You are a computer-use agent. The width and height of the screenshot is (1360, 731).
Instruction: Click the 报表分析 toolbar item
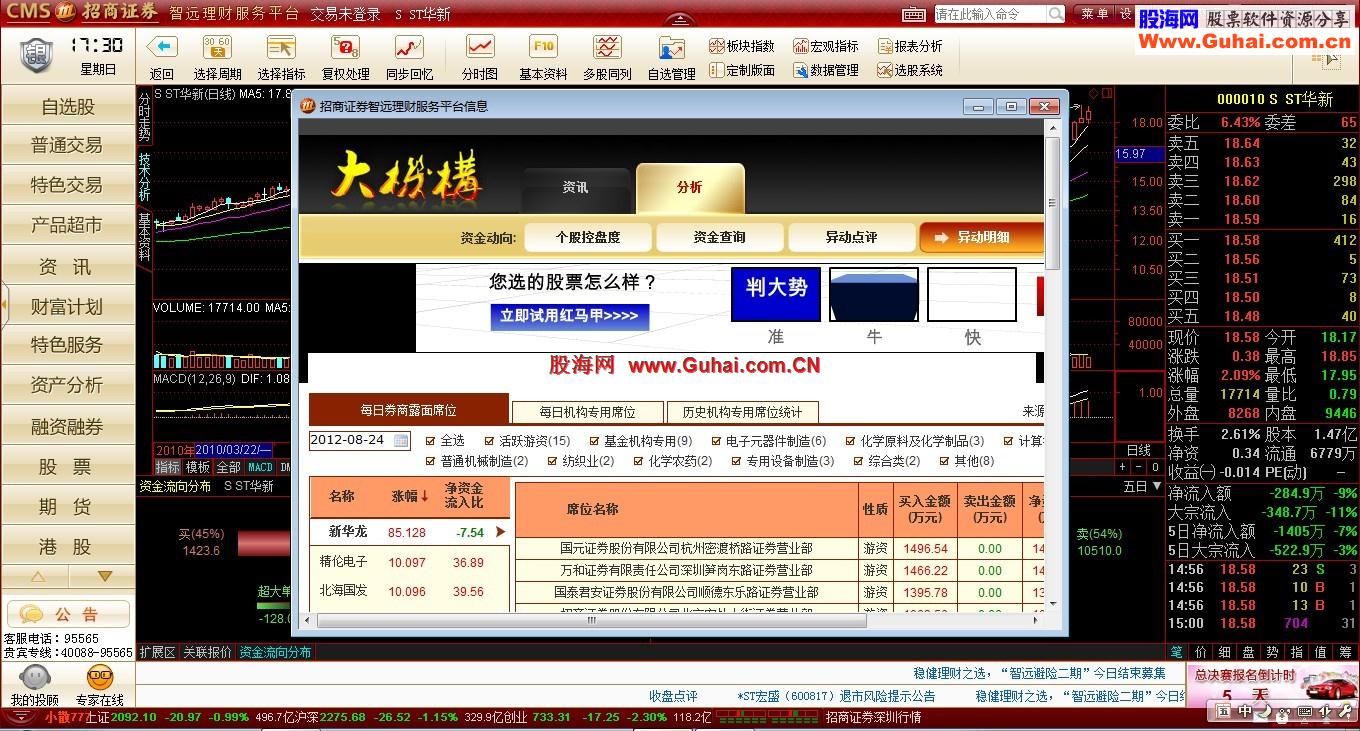(909, 46)
